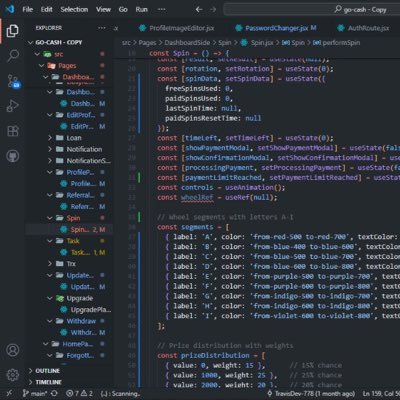Click the Pages folder icon

51,65
